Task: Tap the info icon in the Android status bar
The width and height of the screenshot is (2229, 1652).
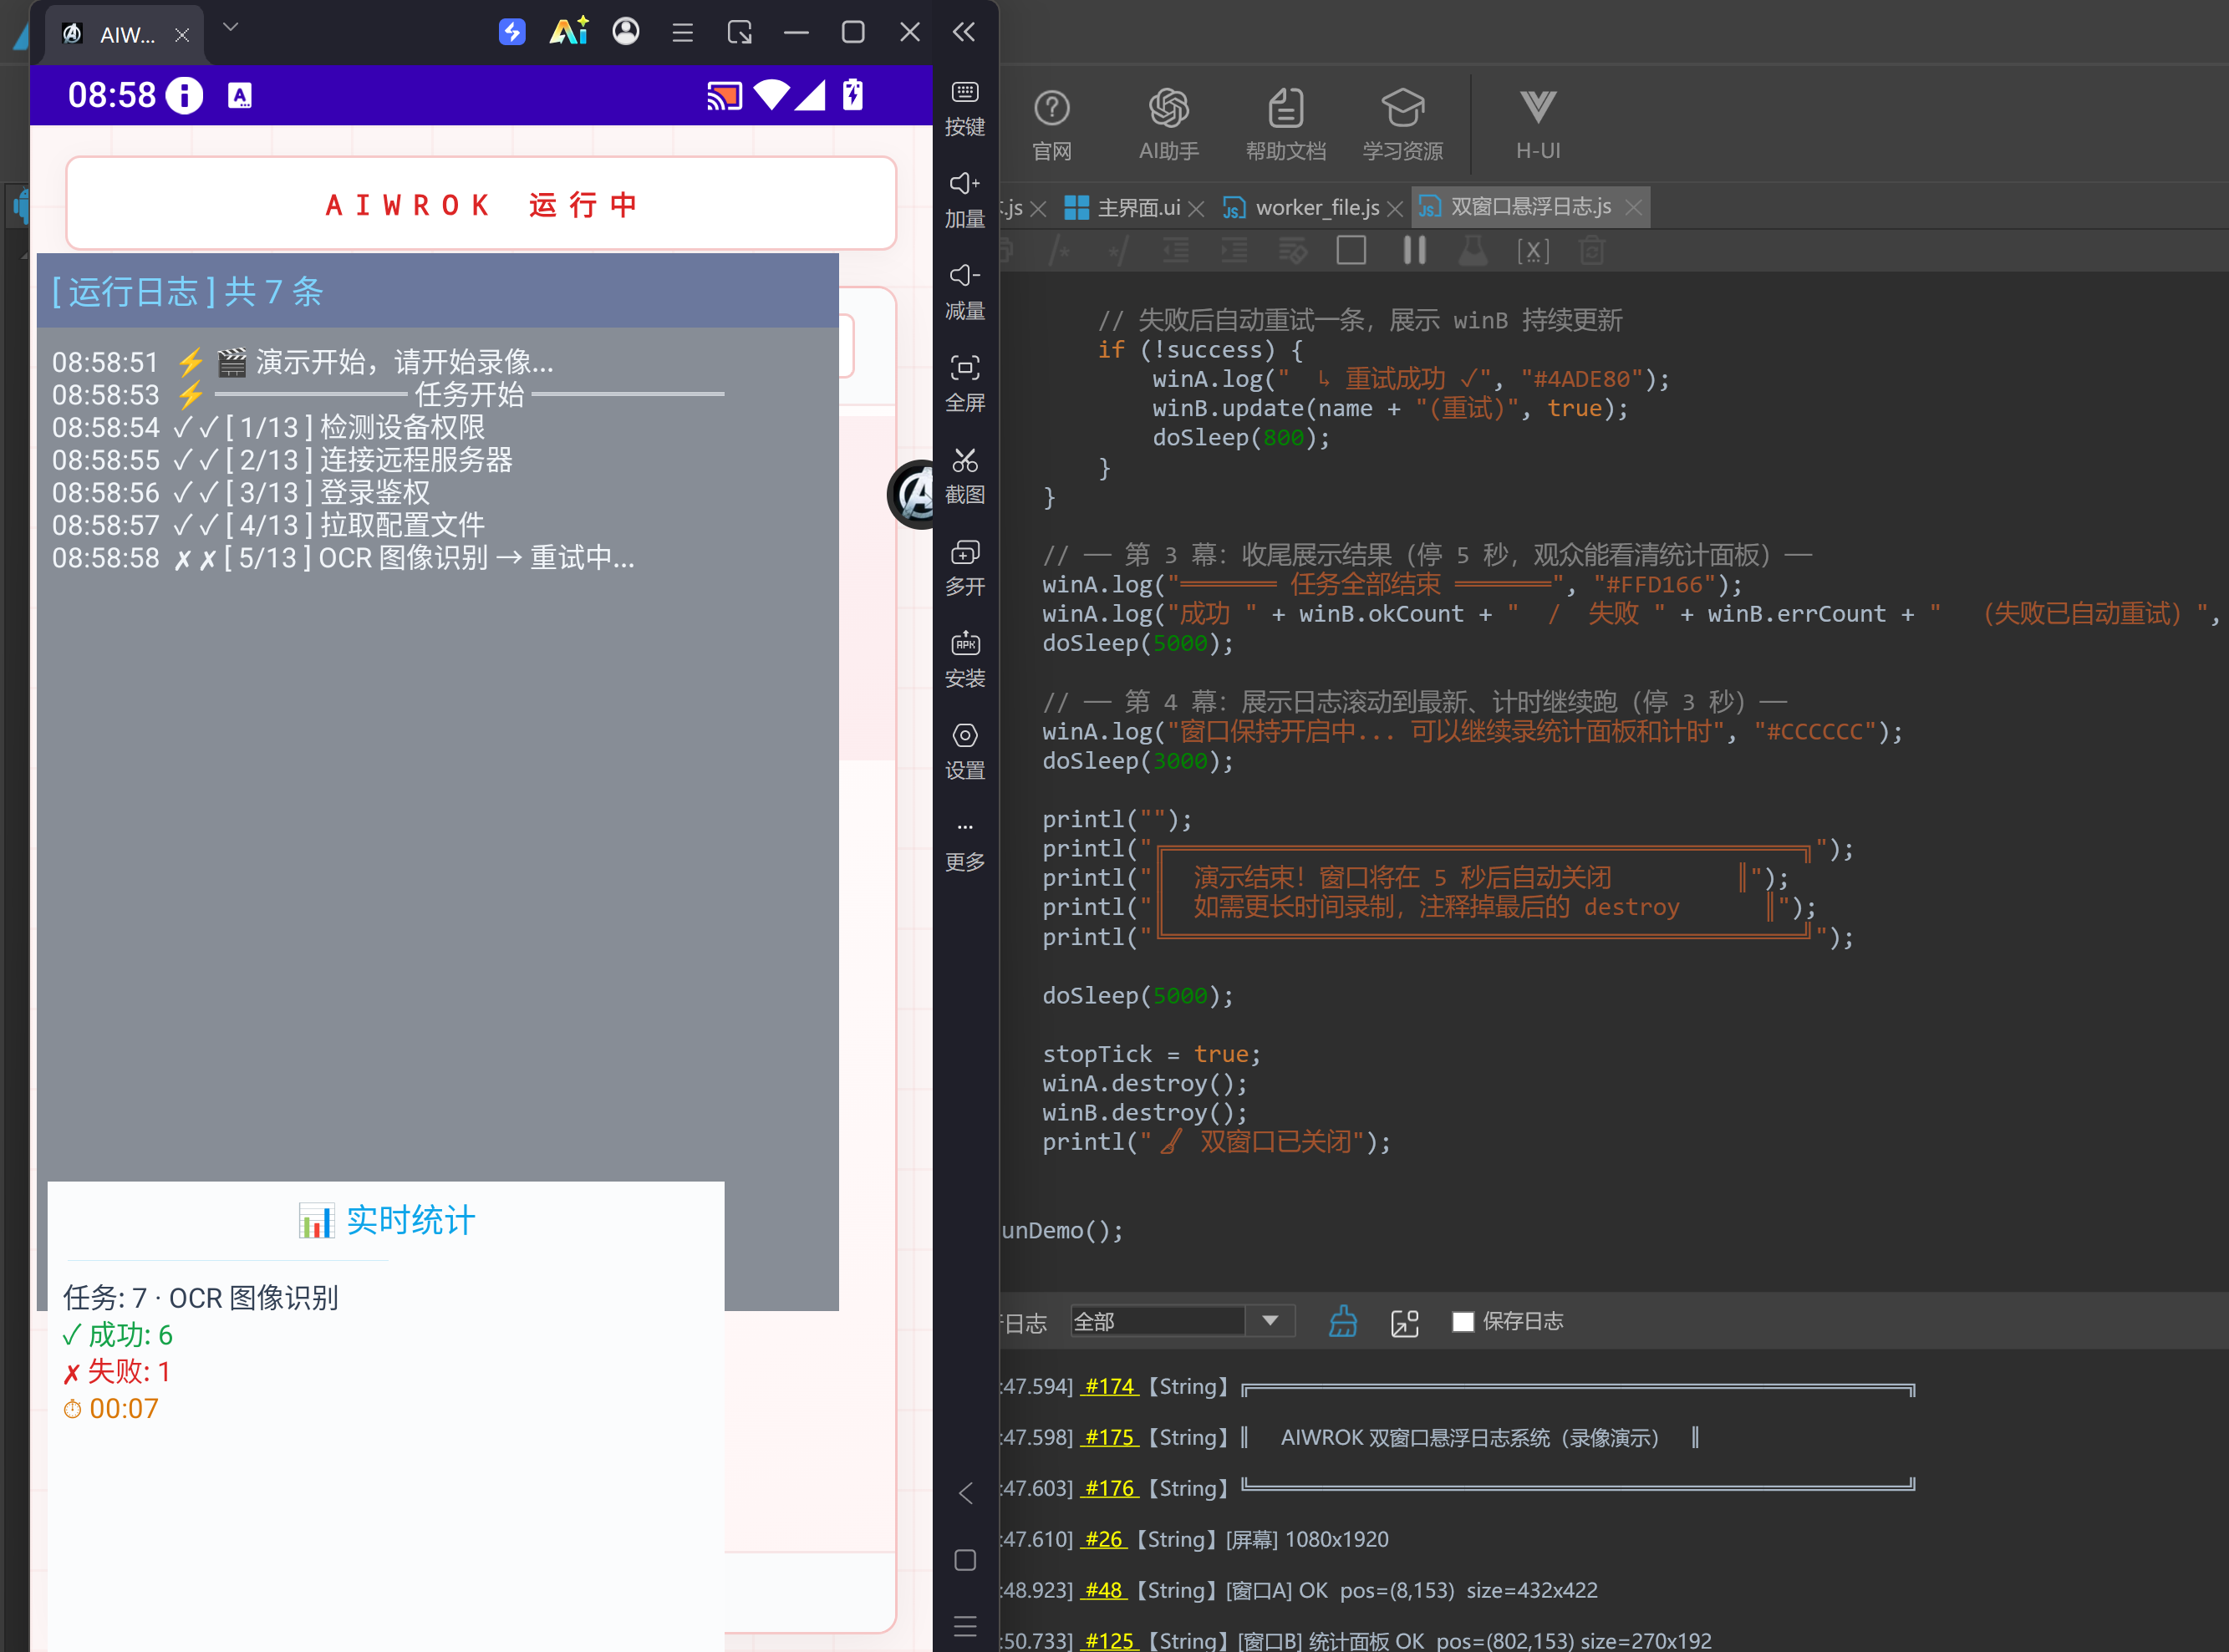Action: [x=184, y=95]
